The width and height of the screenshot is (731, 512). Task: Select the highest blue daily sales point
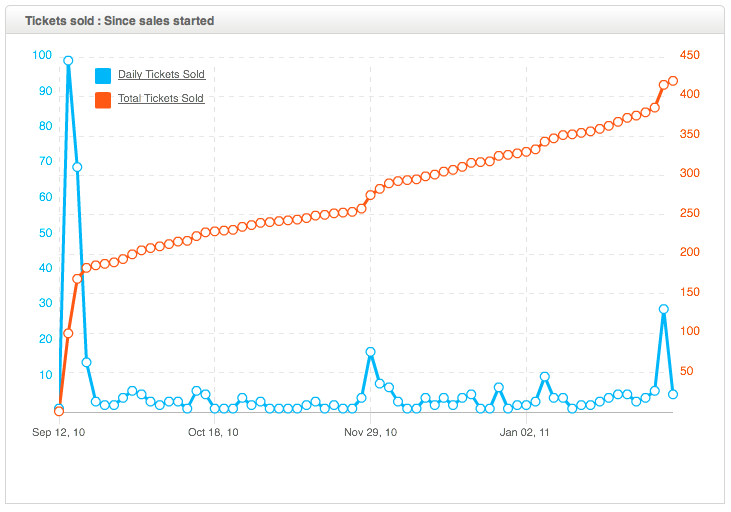(x=68, y=61)
